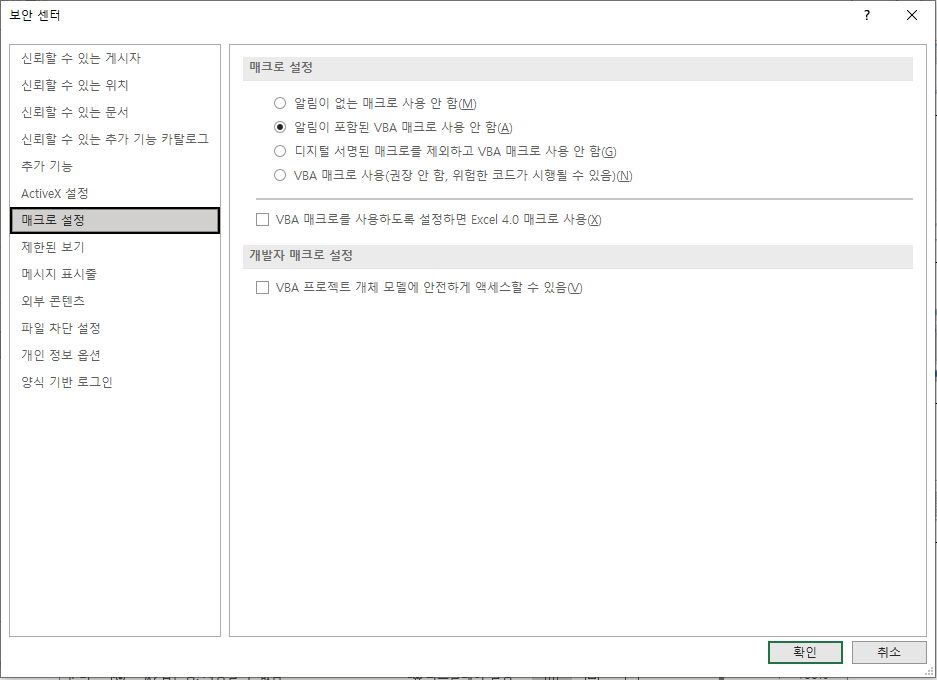
Task: Open '메시지 표시줄' settings
Action: click(115, 274)
